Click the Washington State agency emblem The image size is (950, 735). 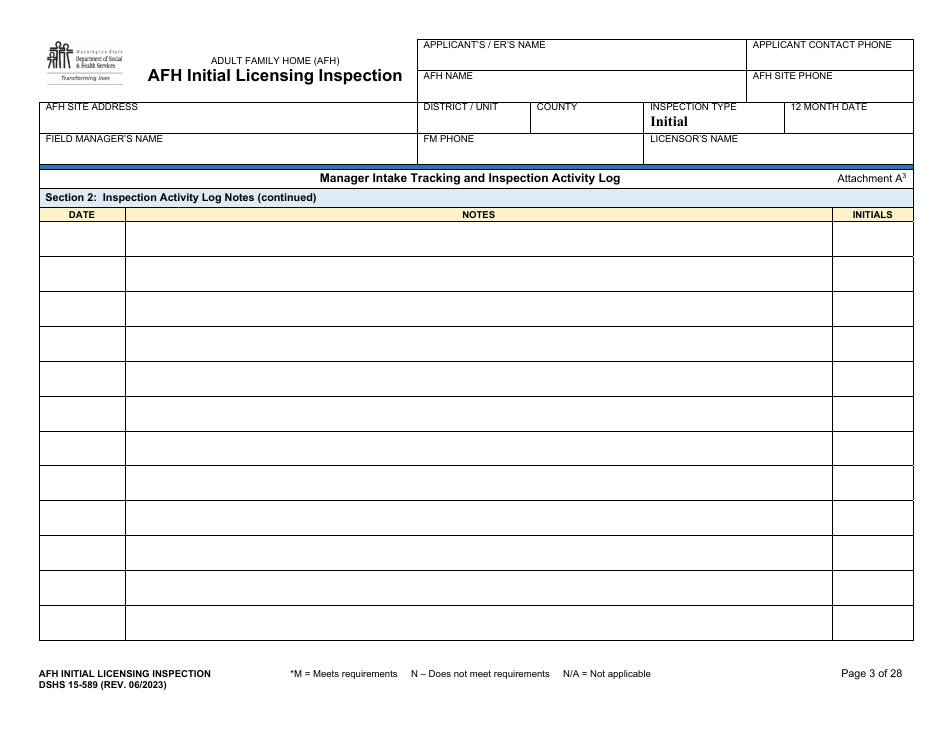click(61, 55)
